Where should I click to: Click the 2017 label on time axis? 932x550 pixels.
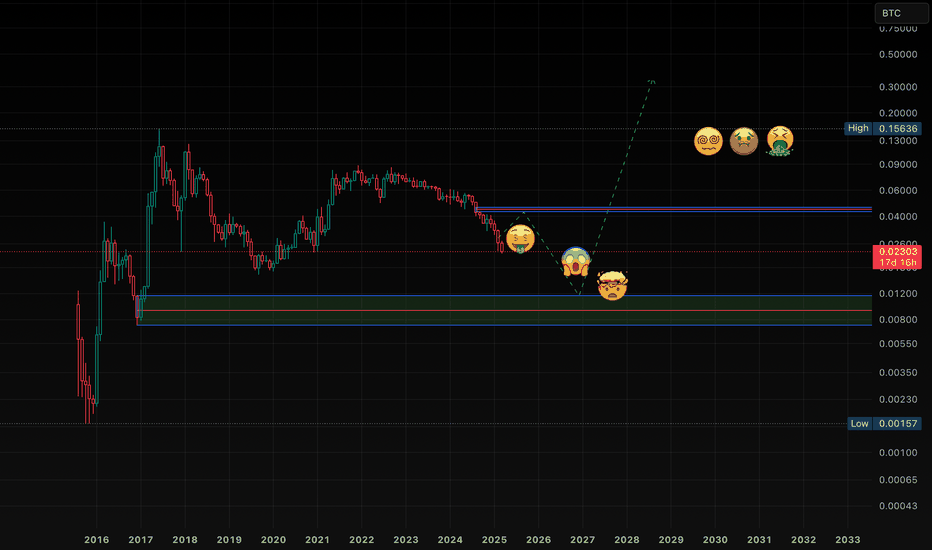click(x=140, y=540)
